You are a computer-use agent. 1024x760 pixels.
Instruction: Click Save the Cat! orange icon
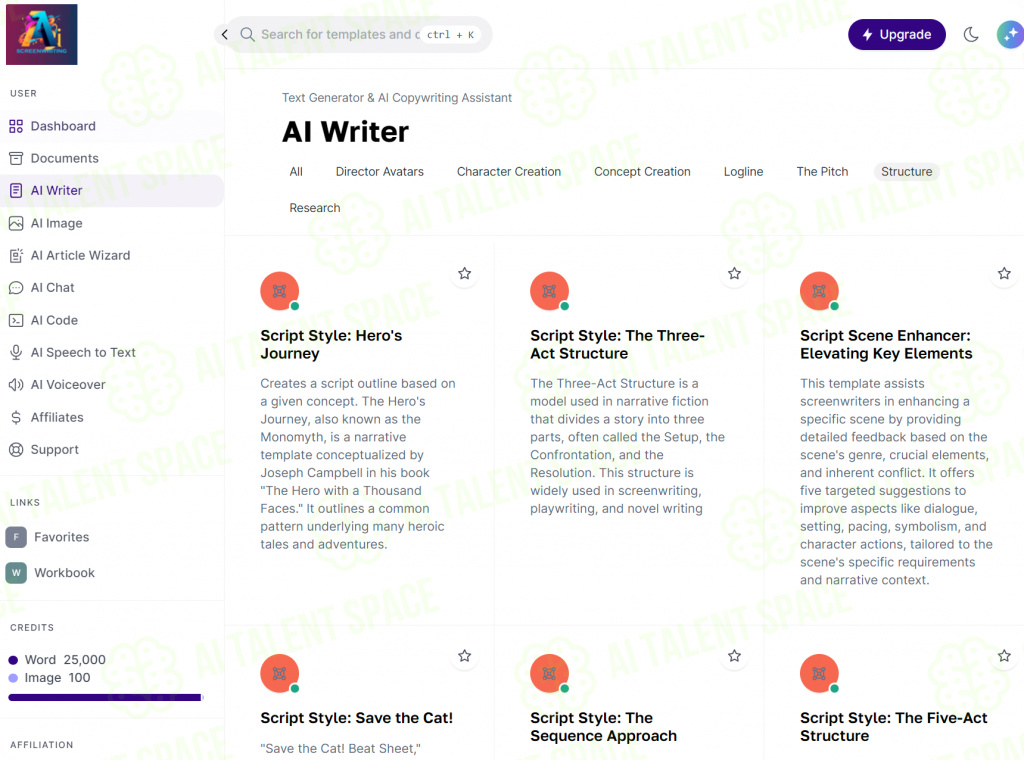pos(280,673)
